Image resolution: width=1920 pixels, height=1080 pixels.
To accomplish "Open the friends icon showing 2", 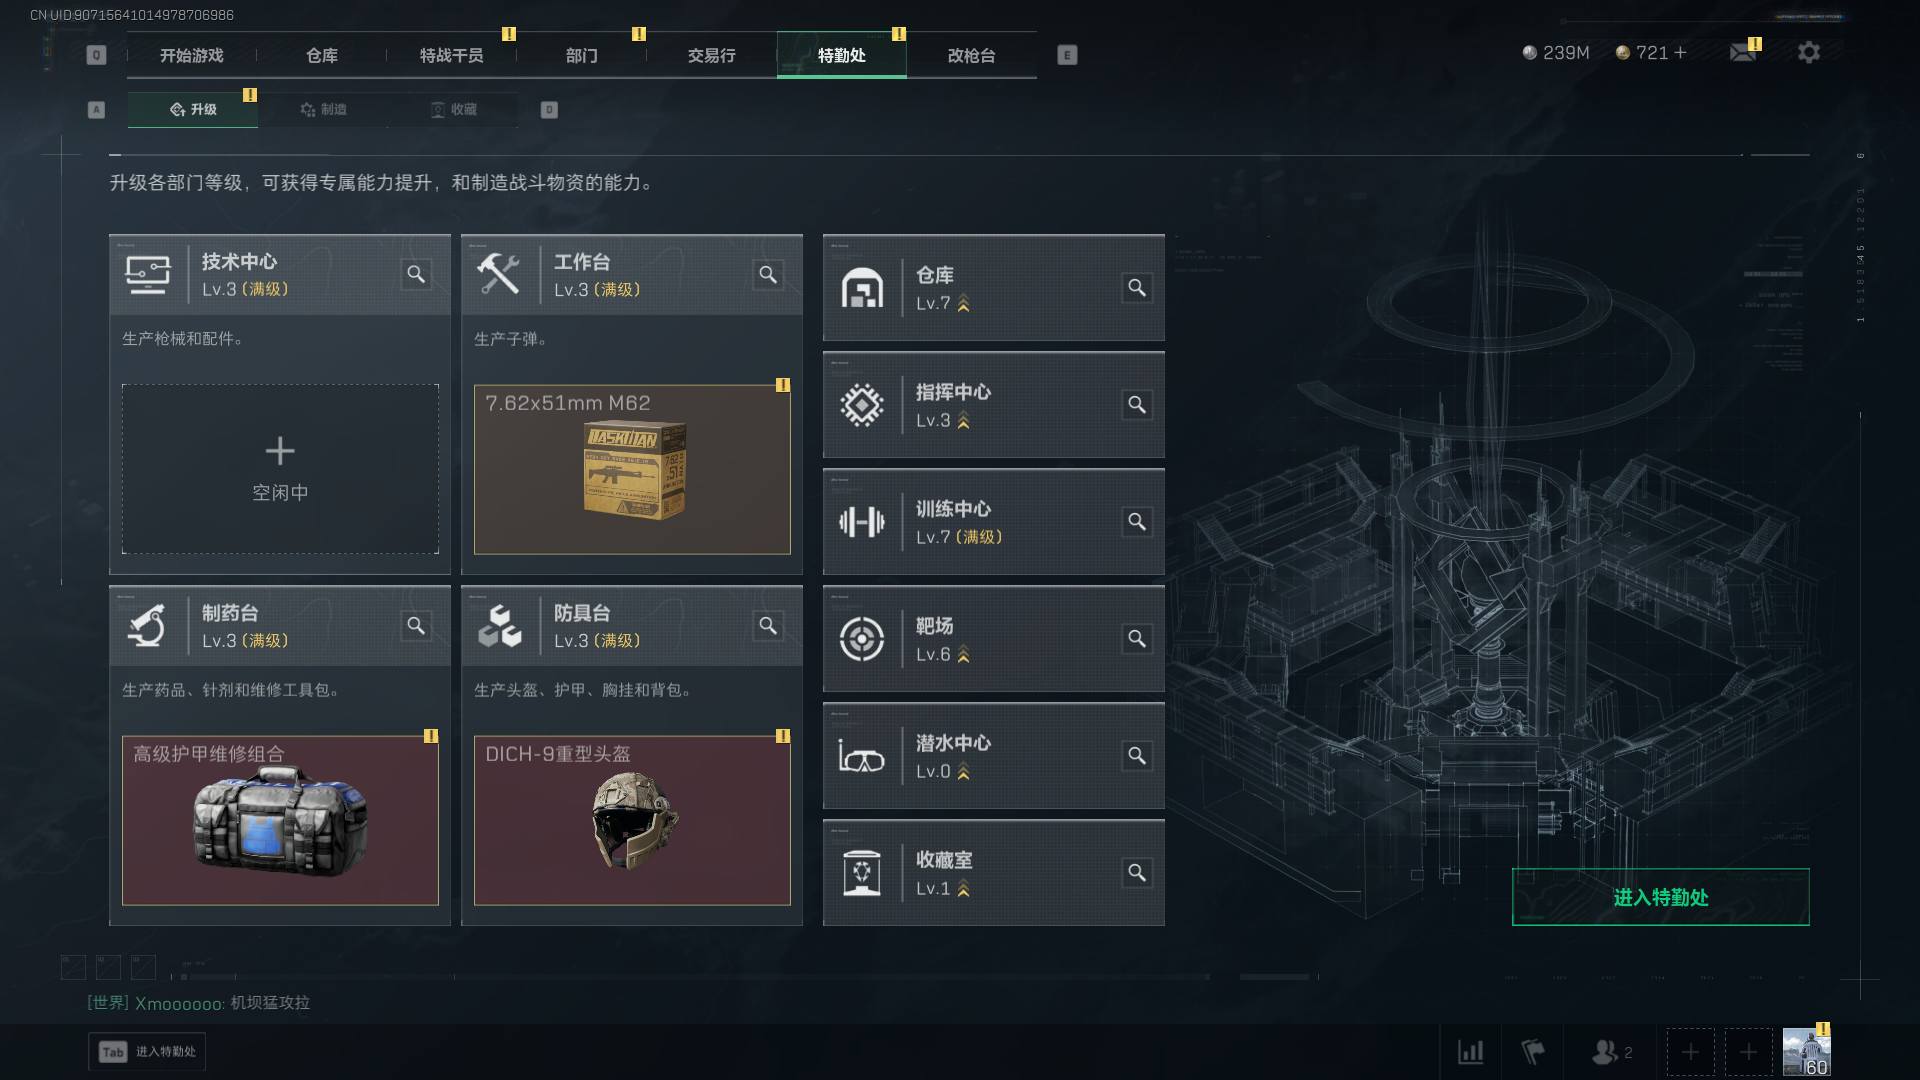I will click(x=1612, y=1052).
